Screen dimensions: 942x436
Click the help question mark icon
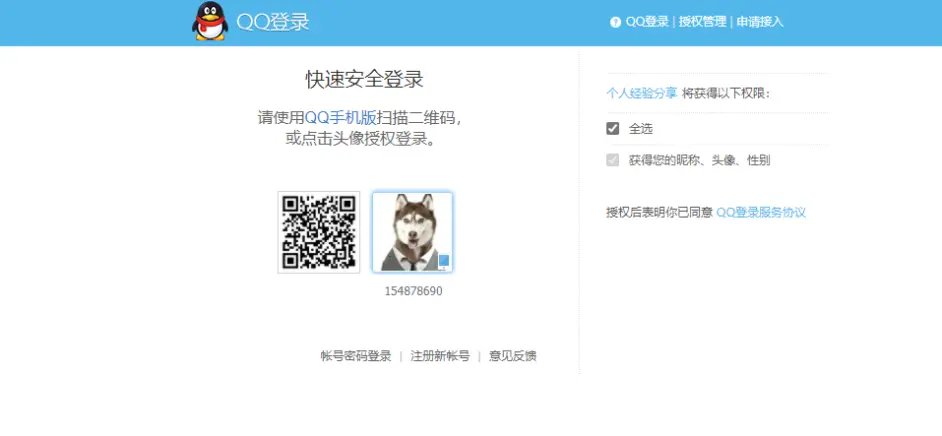pos(615,22)
